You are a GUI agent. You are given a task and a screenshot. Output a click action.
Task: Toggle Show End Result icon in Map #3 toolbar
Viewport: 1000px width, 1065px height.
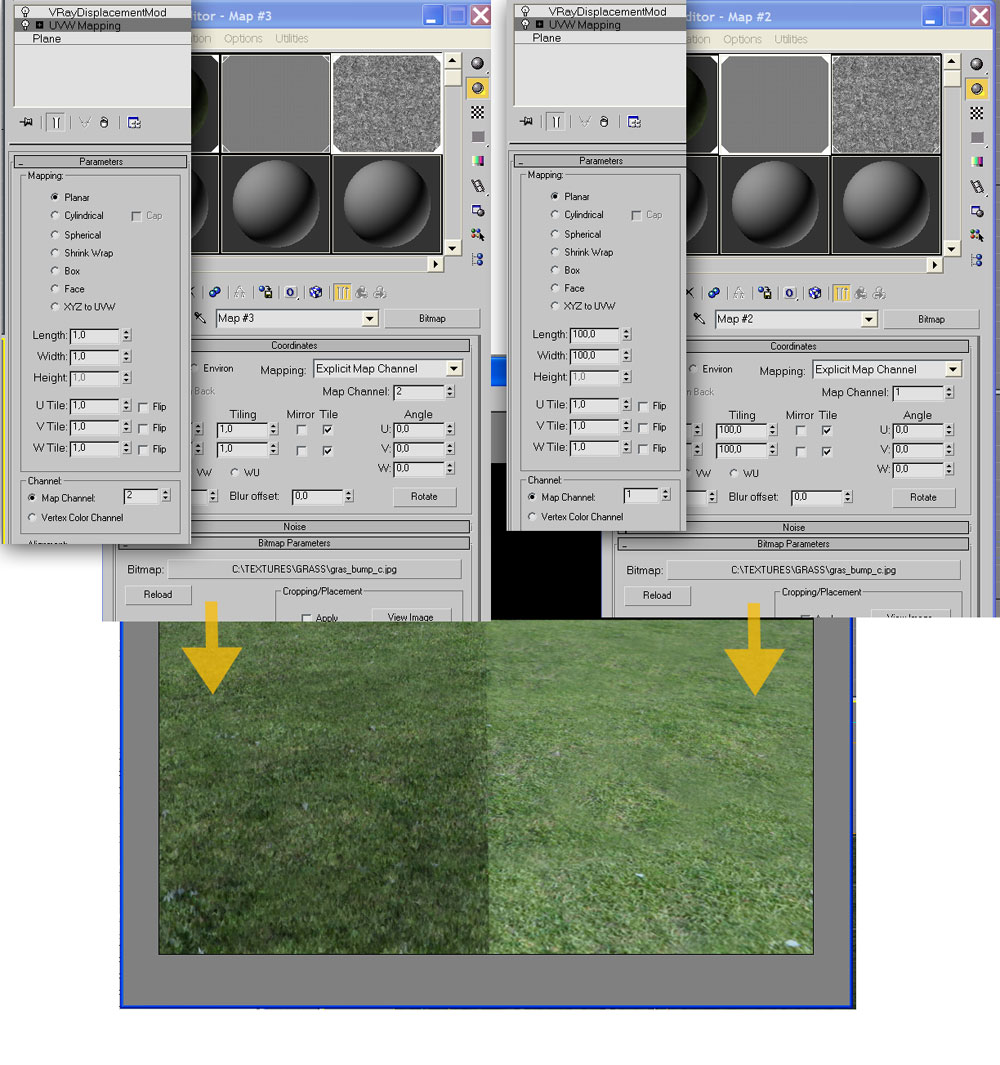pyautogui.click(x=342, y=292)
